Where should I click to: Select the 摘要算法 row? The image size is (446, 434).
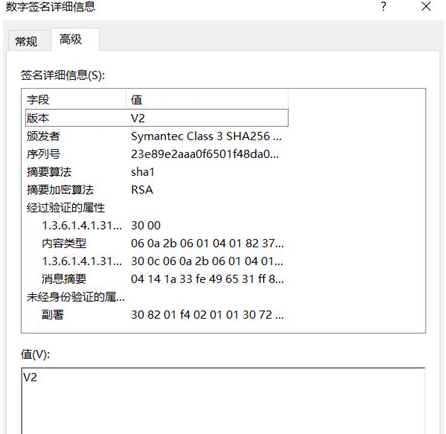coord(157,172)
